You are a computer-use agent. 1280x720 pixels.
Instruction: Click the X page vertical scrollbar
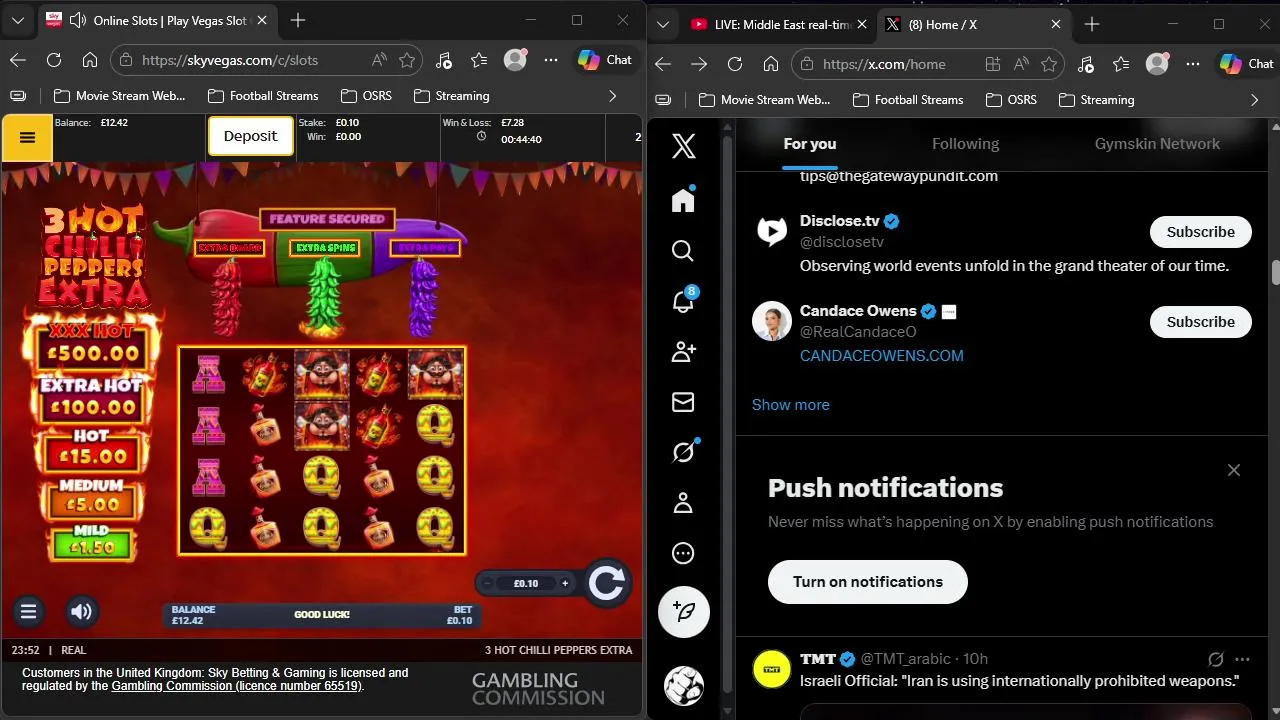pyautogui.click(x=1275, y=273)
